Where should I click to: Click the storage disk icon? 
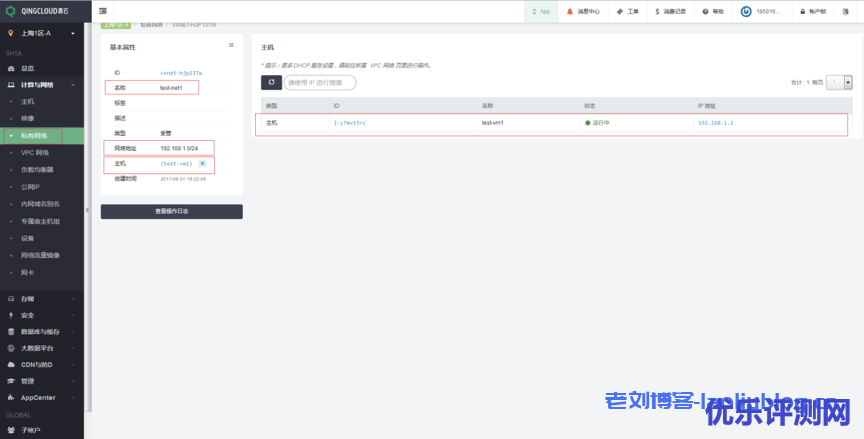click(11, 299)
